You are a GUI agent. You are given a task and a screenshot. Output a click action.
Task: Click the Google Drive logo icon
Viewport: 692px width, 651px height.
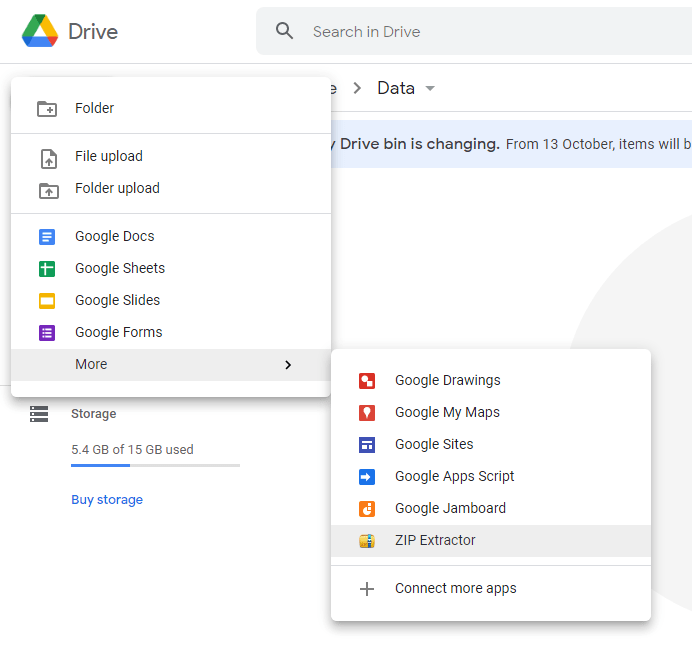pos(40,31)
